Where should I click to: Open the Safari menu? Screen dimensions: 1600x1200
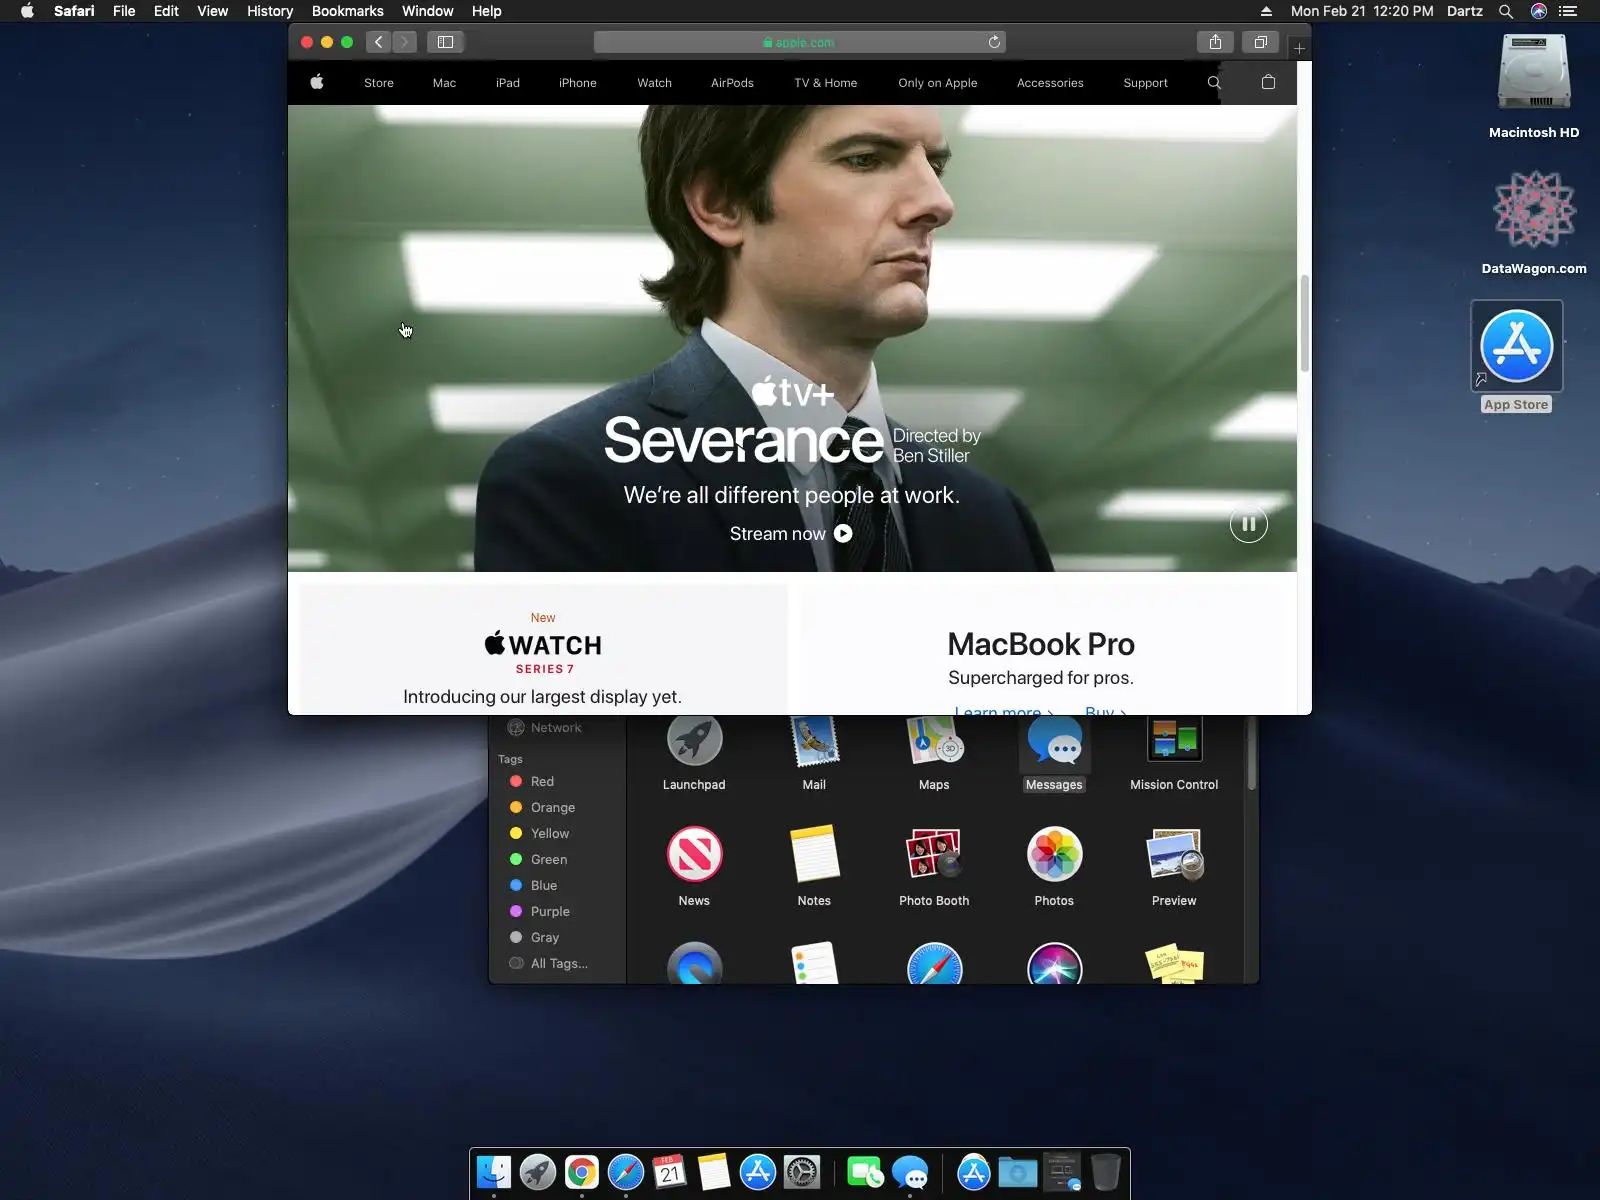(x=74, y=11)
